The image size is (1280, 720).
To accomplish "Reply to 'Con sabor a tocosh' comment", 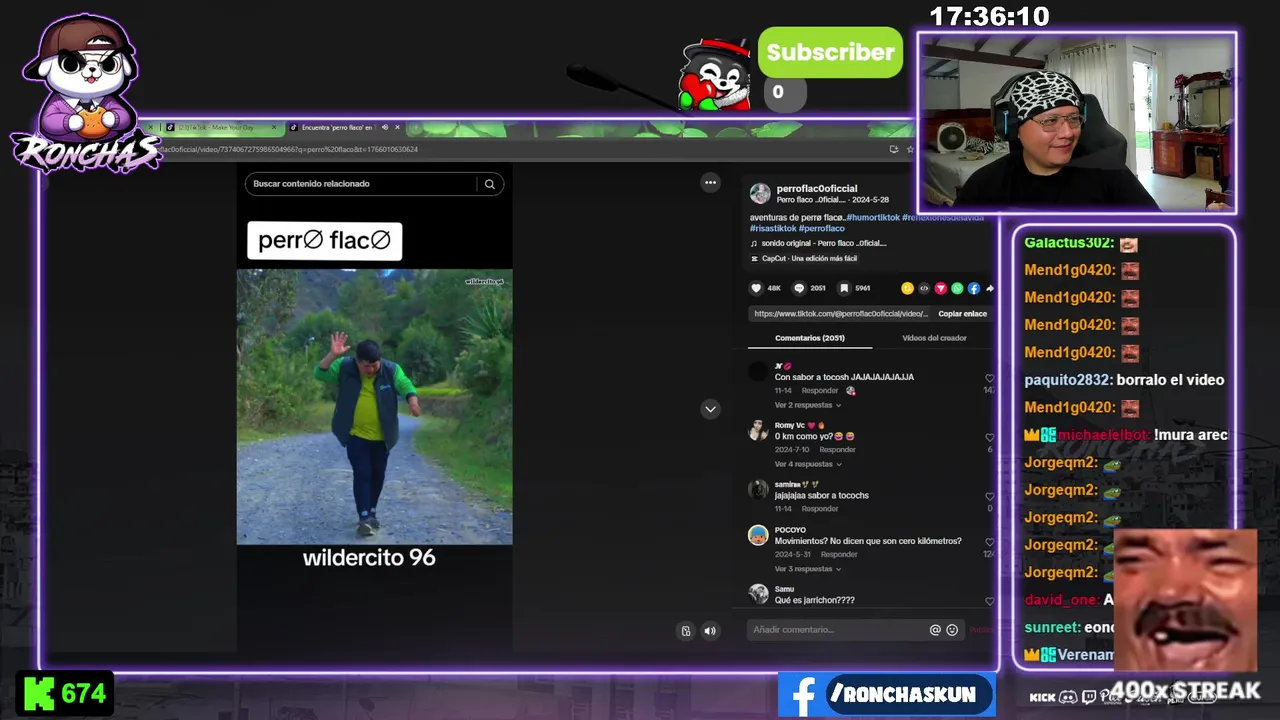I will pos(820,391).
